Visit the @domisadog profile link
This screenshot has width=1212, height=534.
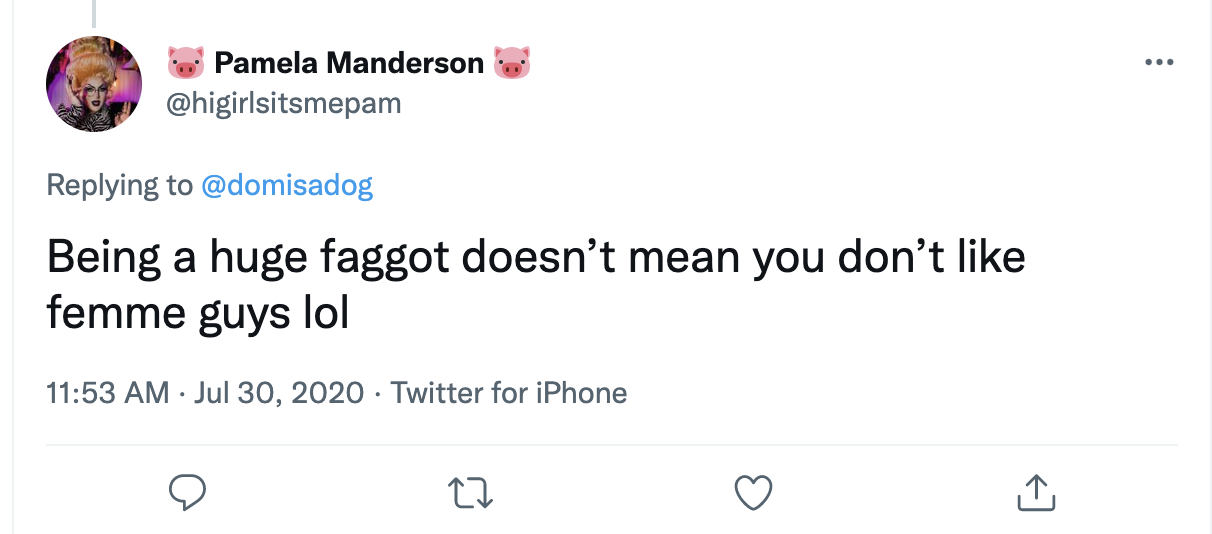pyautogui.click(x=287, y=186)
